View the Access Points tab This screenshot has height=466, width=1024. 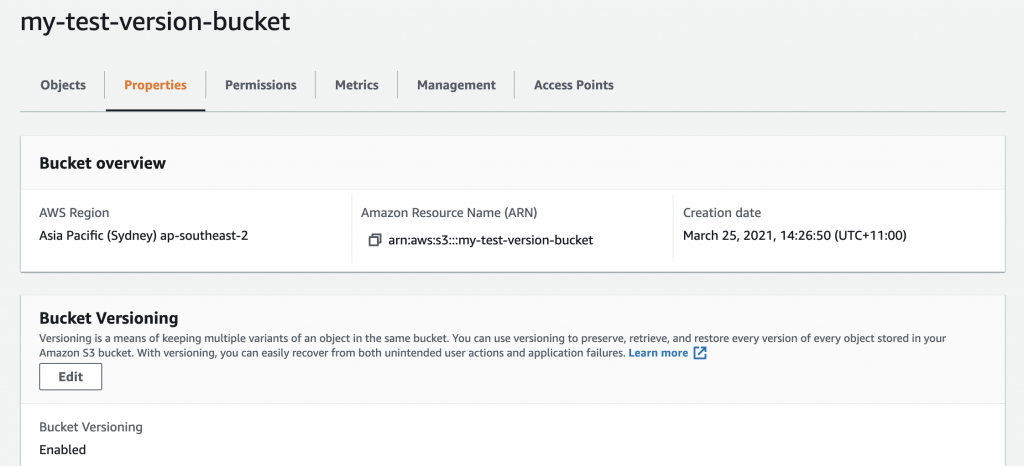pyautogui.click(x=573, y=85)
